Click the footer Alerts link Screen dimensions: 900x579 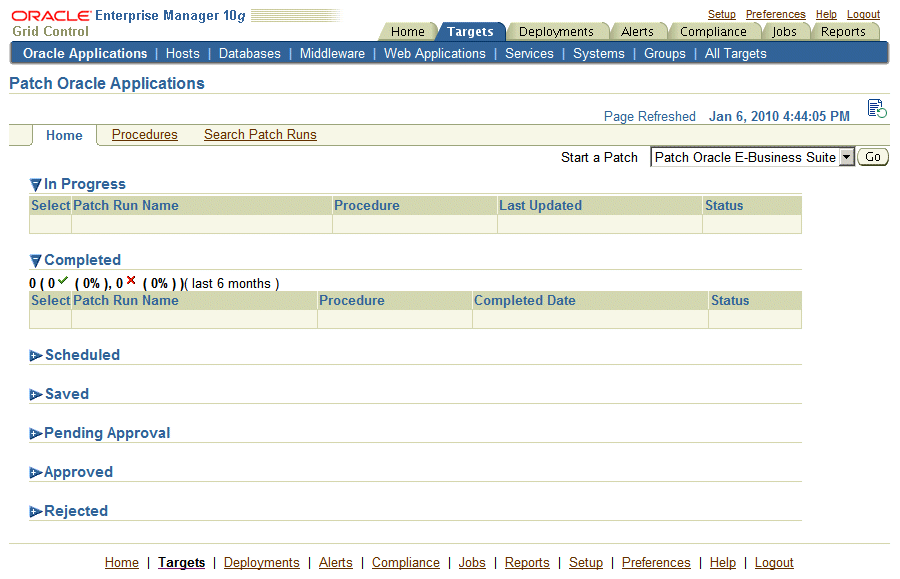tap(336, 562)
